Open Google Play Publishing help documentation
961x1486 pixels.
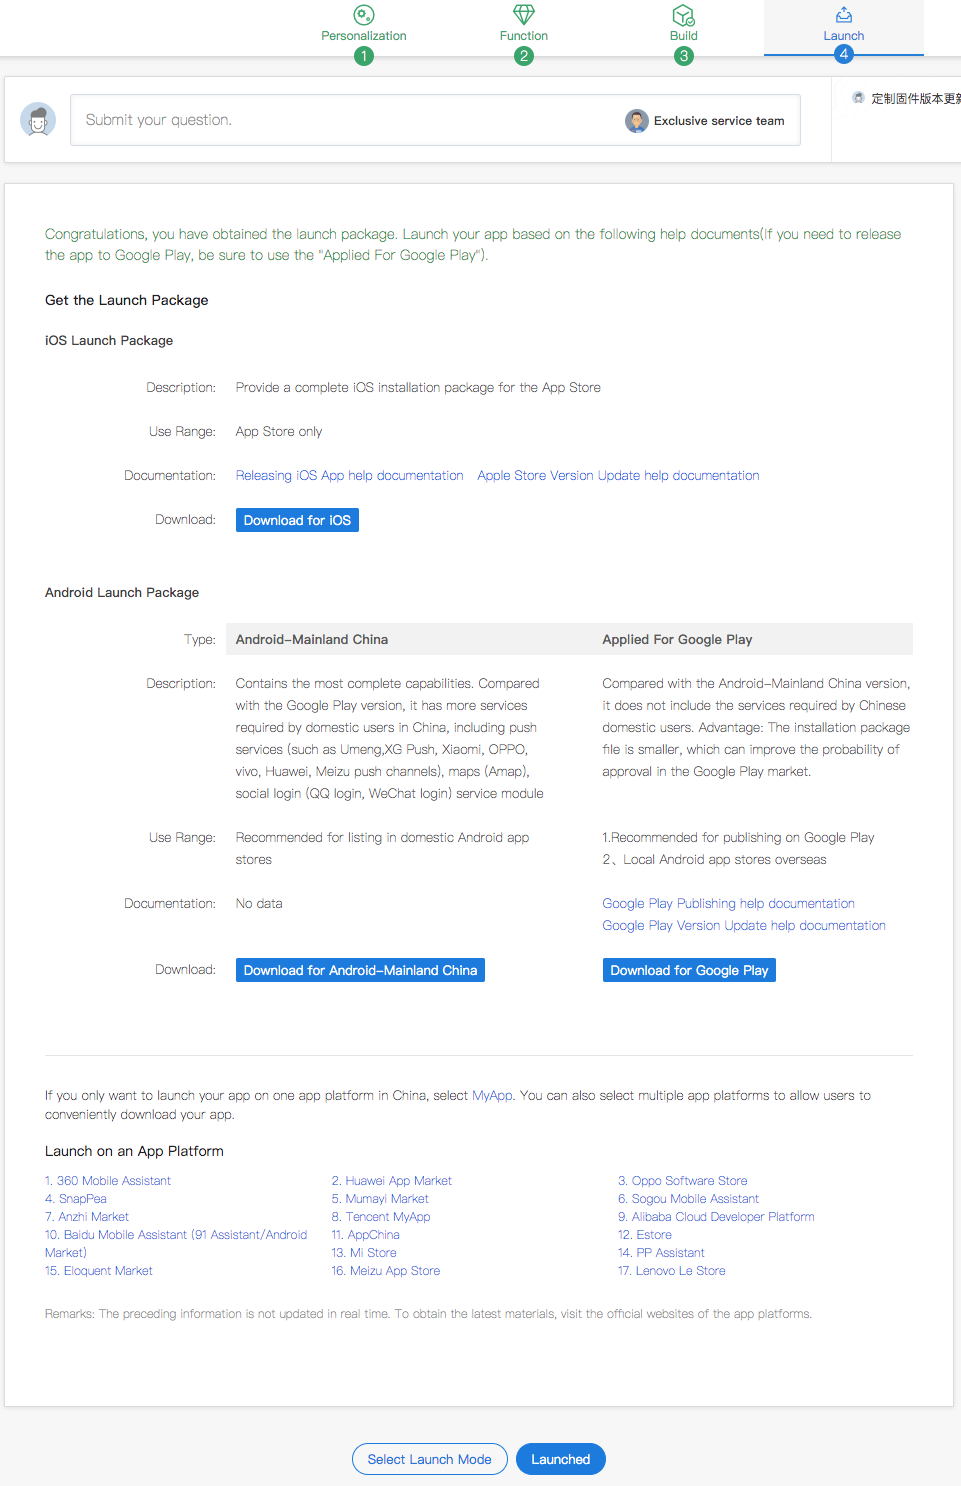[x=728, y=904]
